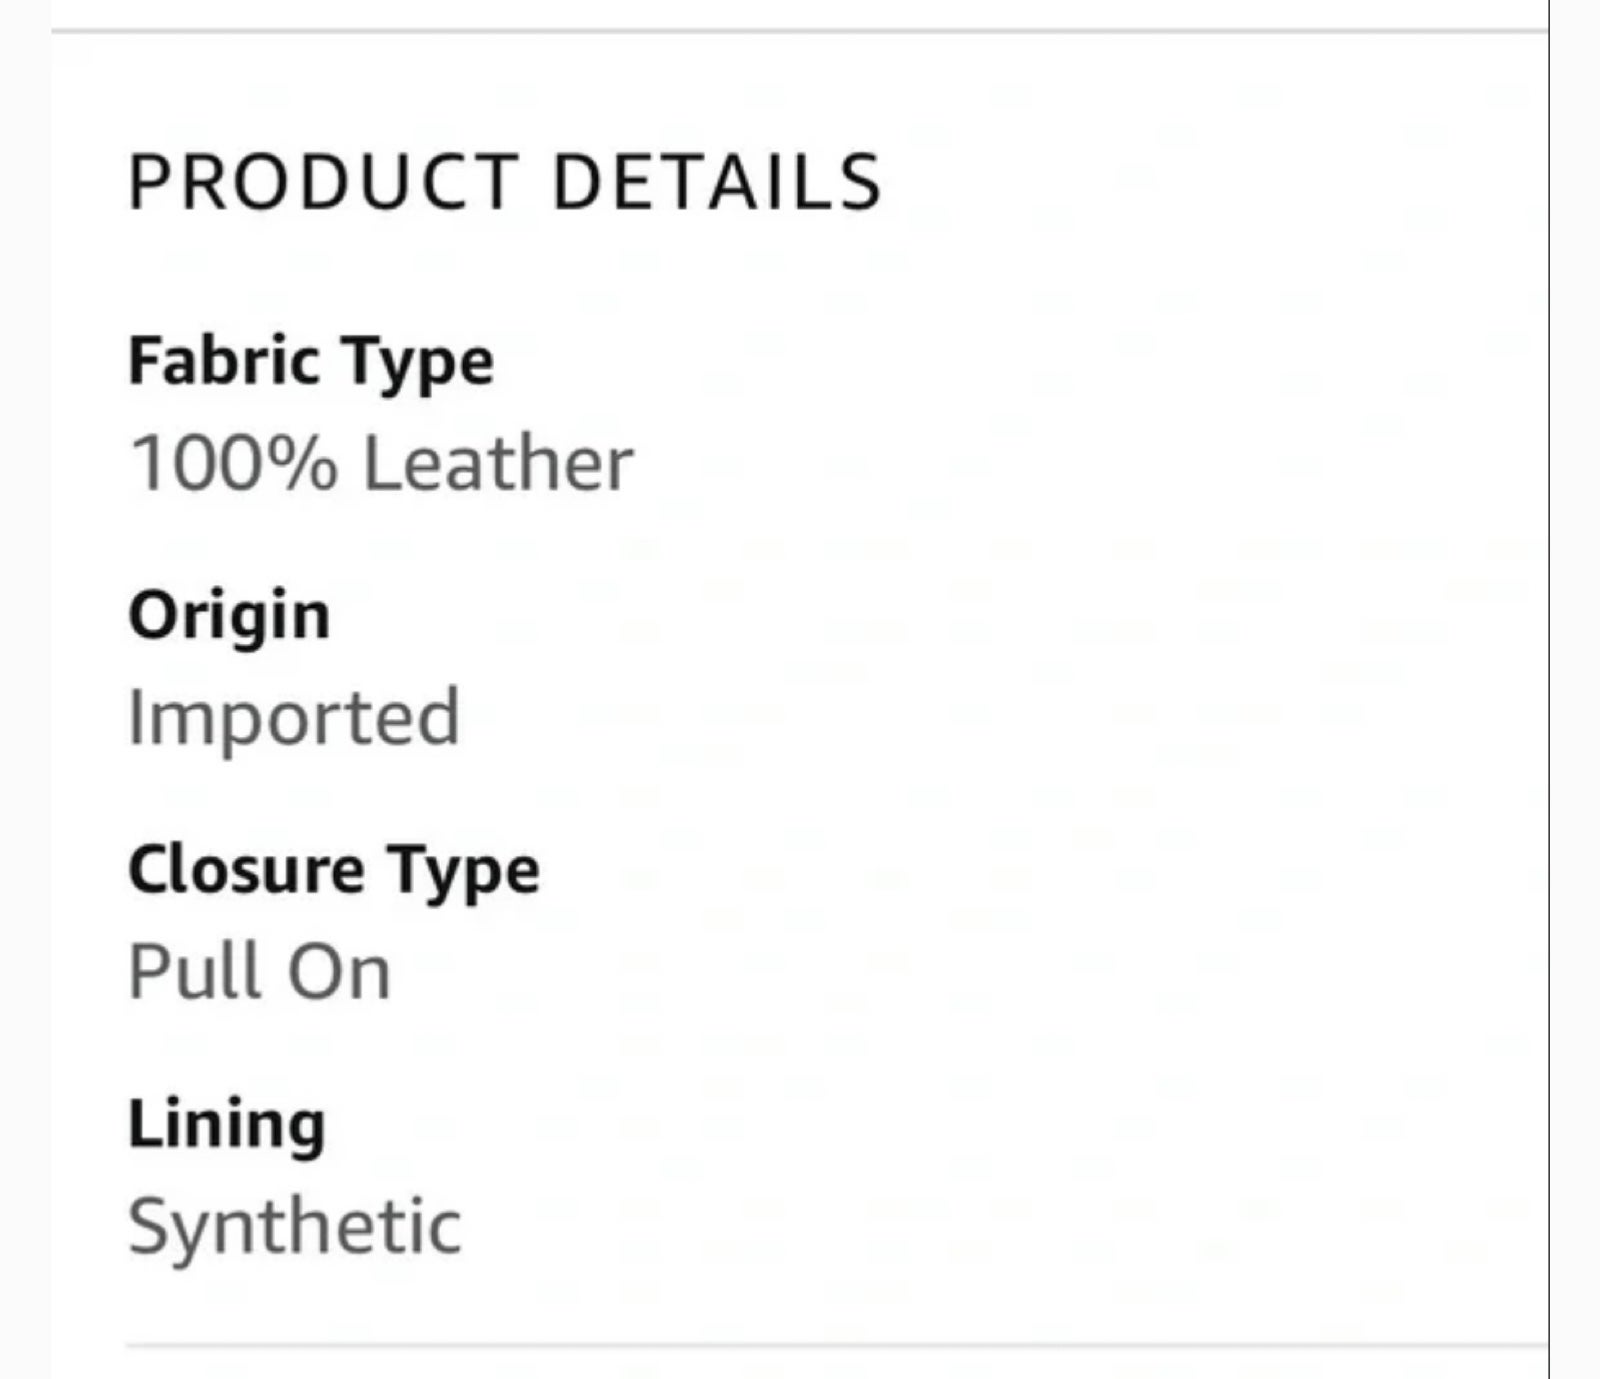Click the word Type after Fabric
The image size is (1600, 1379).
click(x=416, y=362)
